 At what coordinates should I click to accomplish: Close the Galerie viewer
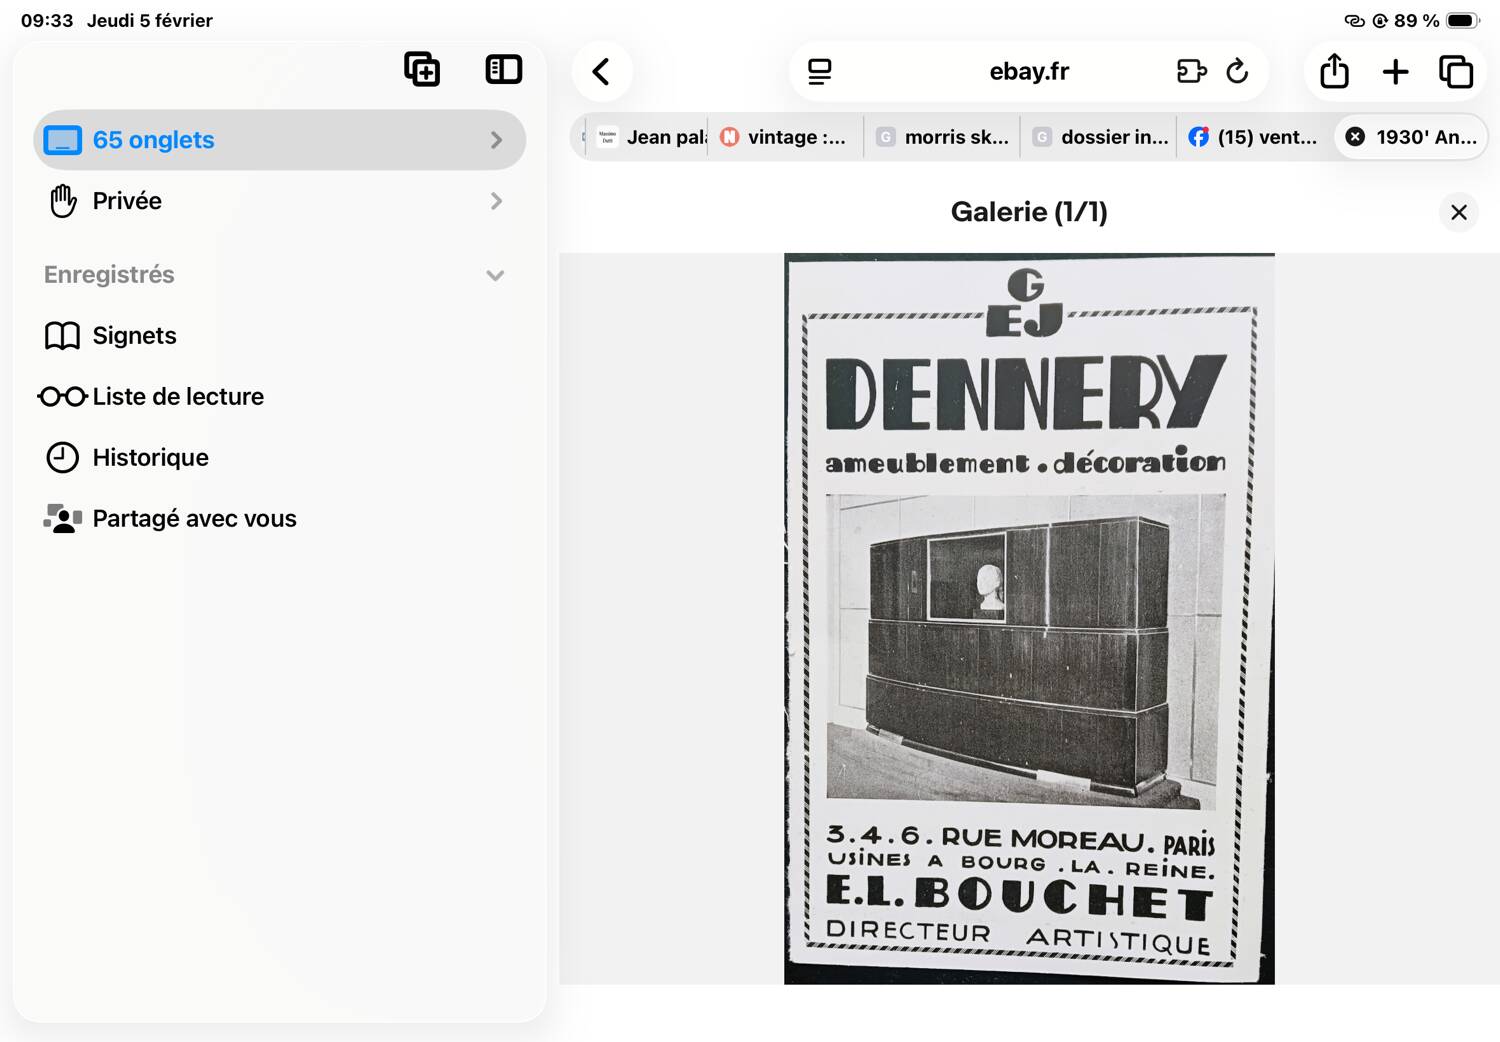click(1458, 212)
